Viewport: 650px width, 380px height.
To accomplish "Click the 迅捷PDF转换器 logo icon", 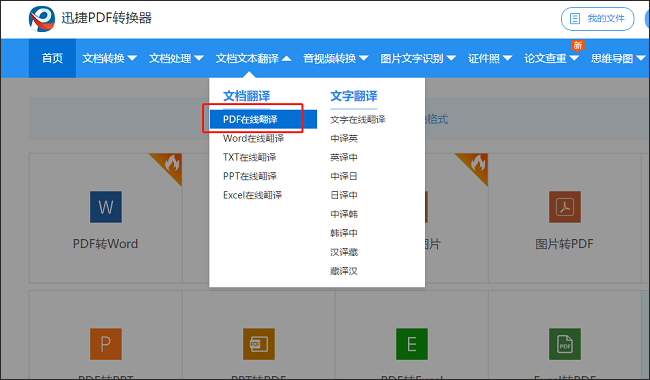I will (42, 19).
